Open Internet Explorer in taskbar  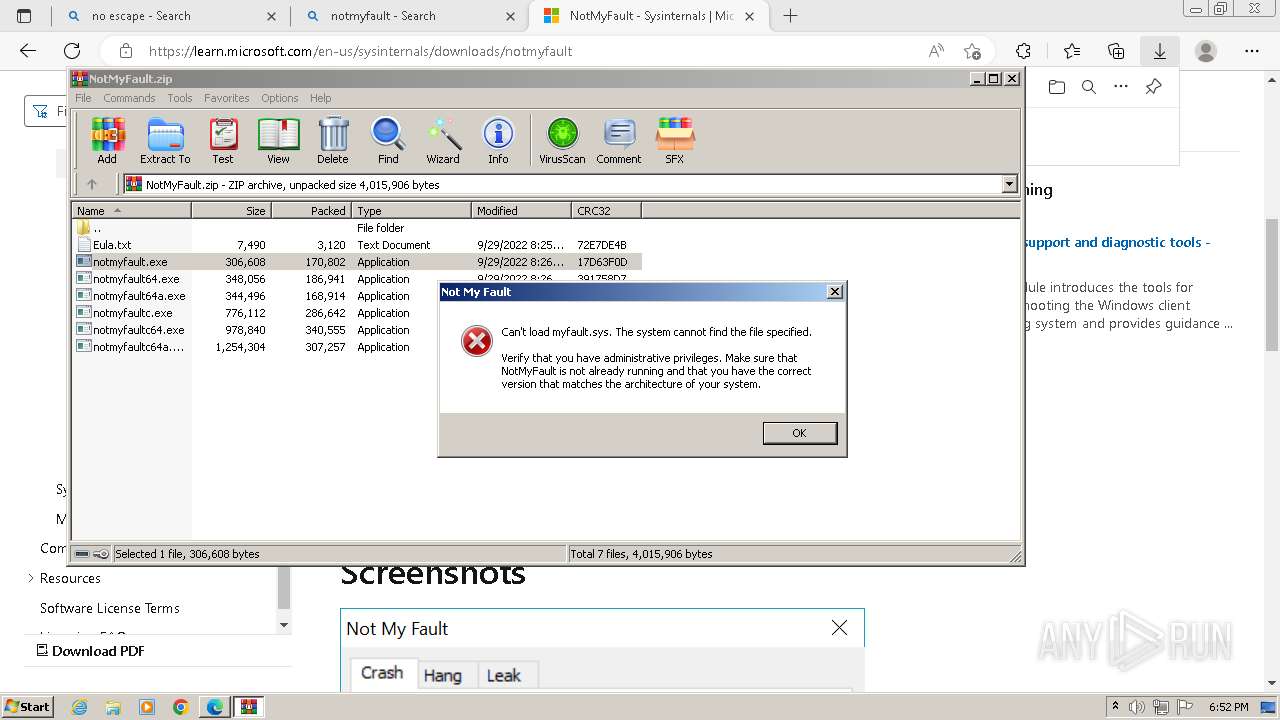click(x=80, y=707)
